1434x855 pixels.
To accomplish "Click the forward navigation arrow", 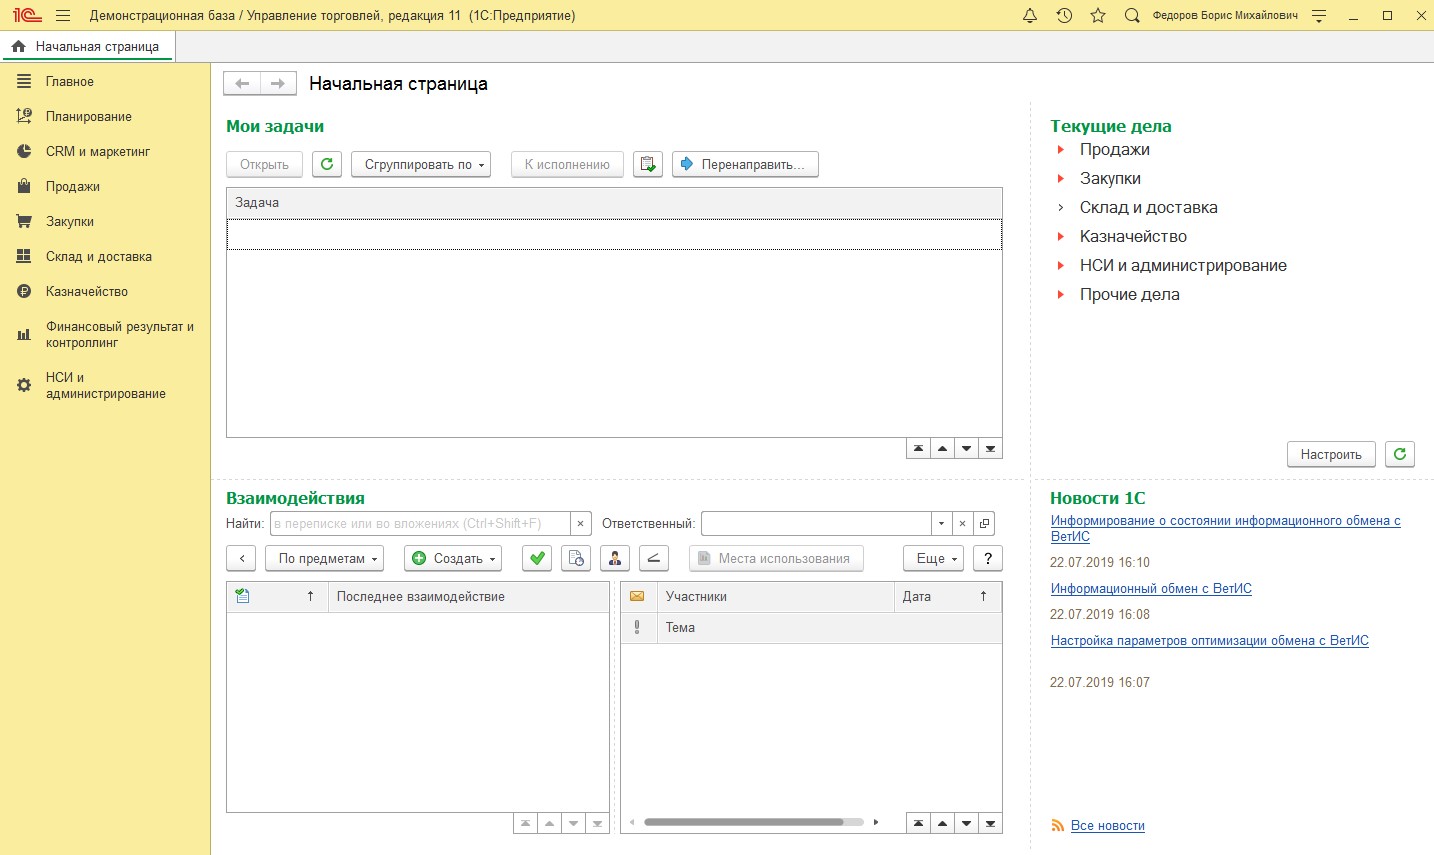I will [278, 84].
